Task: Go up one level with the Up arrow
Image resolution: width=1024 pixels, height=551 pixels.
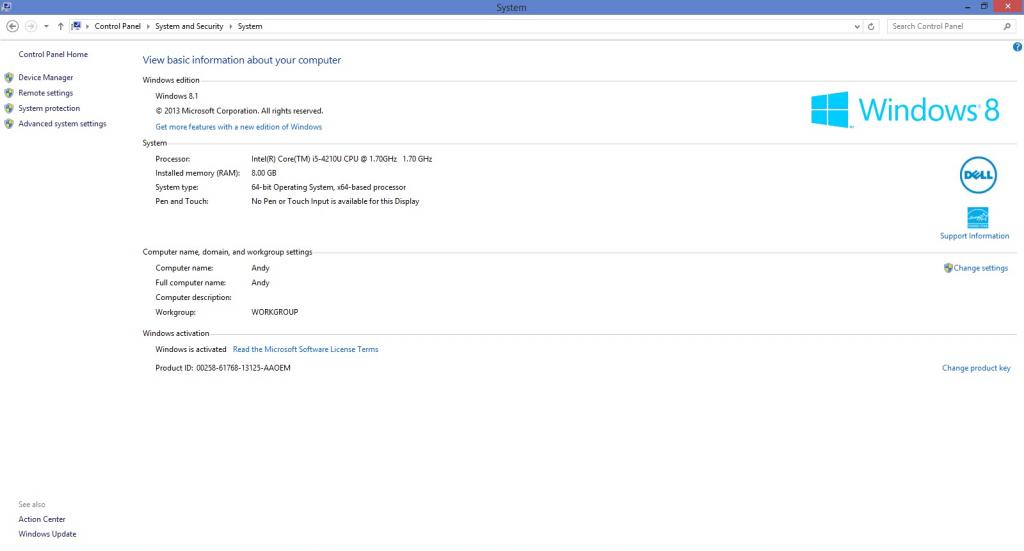Action: (60, 26)
